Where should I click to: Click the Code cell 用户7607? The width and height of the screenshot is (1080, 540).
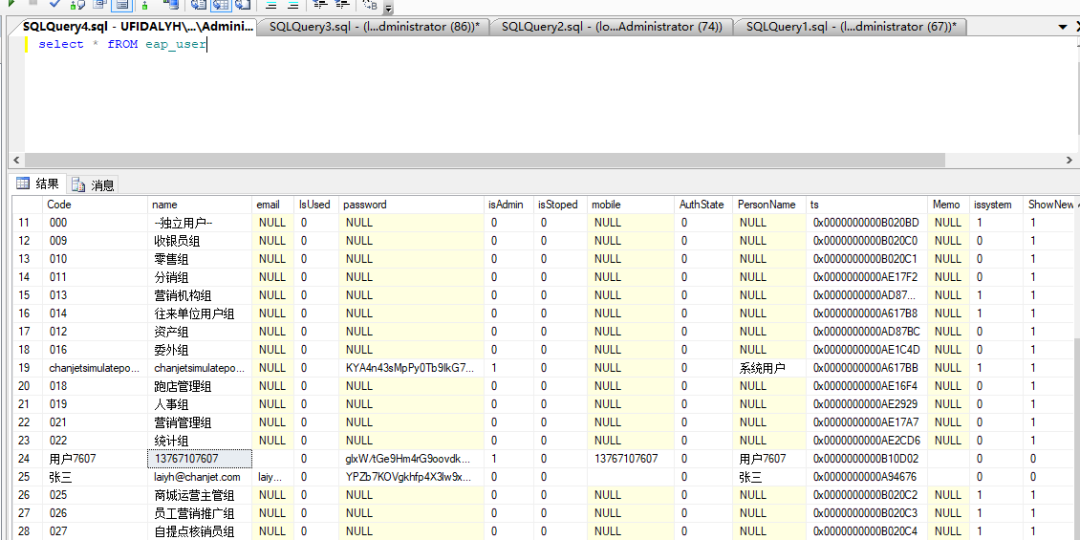click(x=96, y=458)
